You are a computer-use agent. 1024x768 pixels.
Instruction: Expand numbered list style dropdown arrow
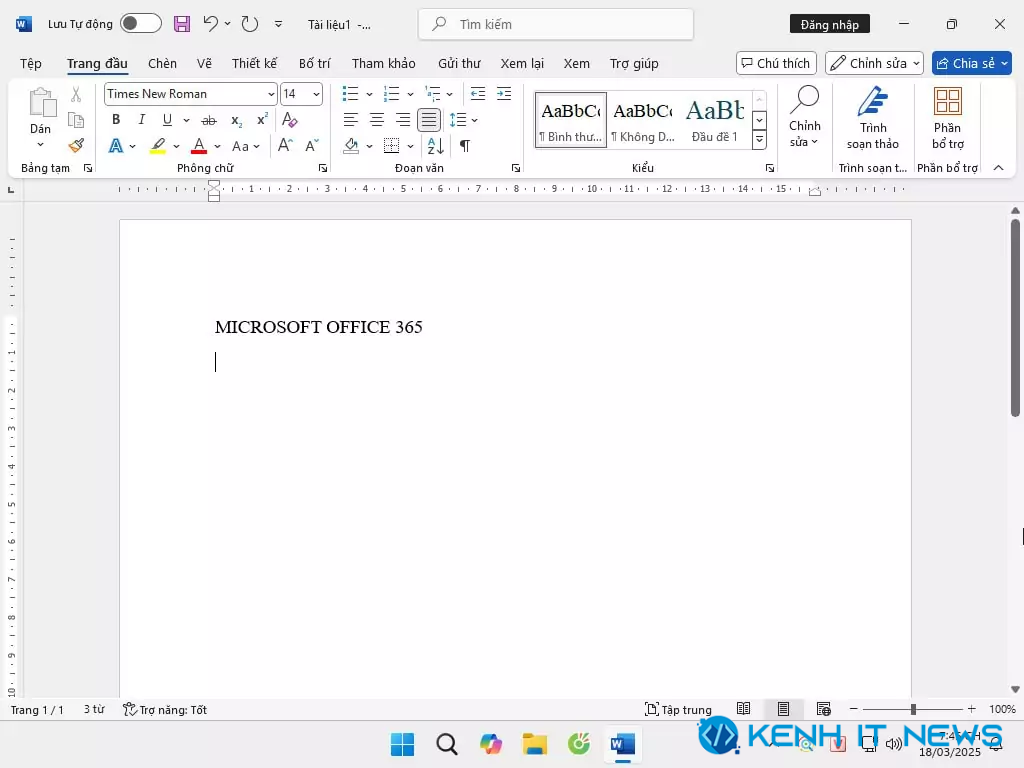pos(410,95)
